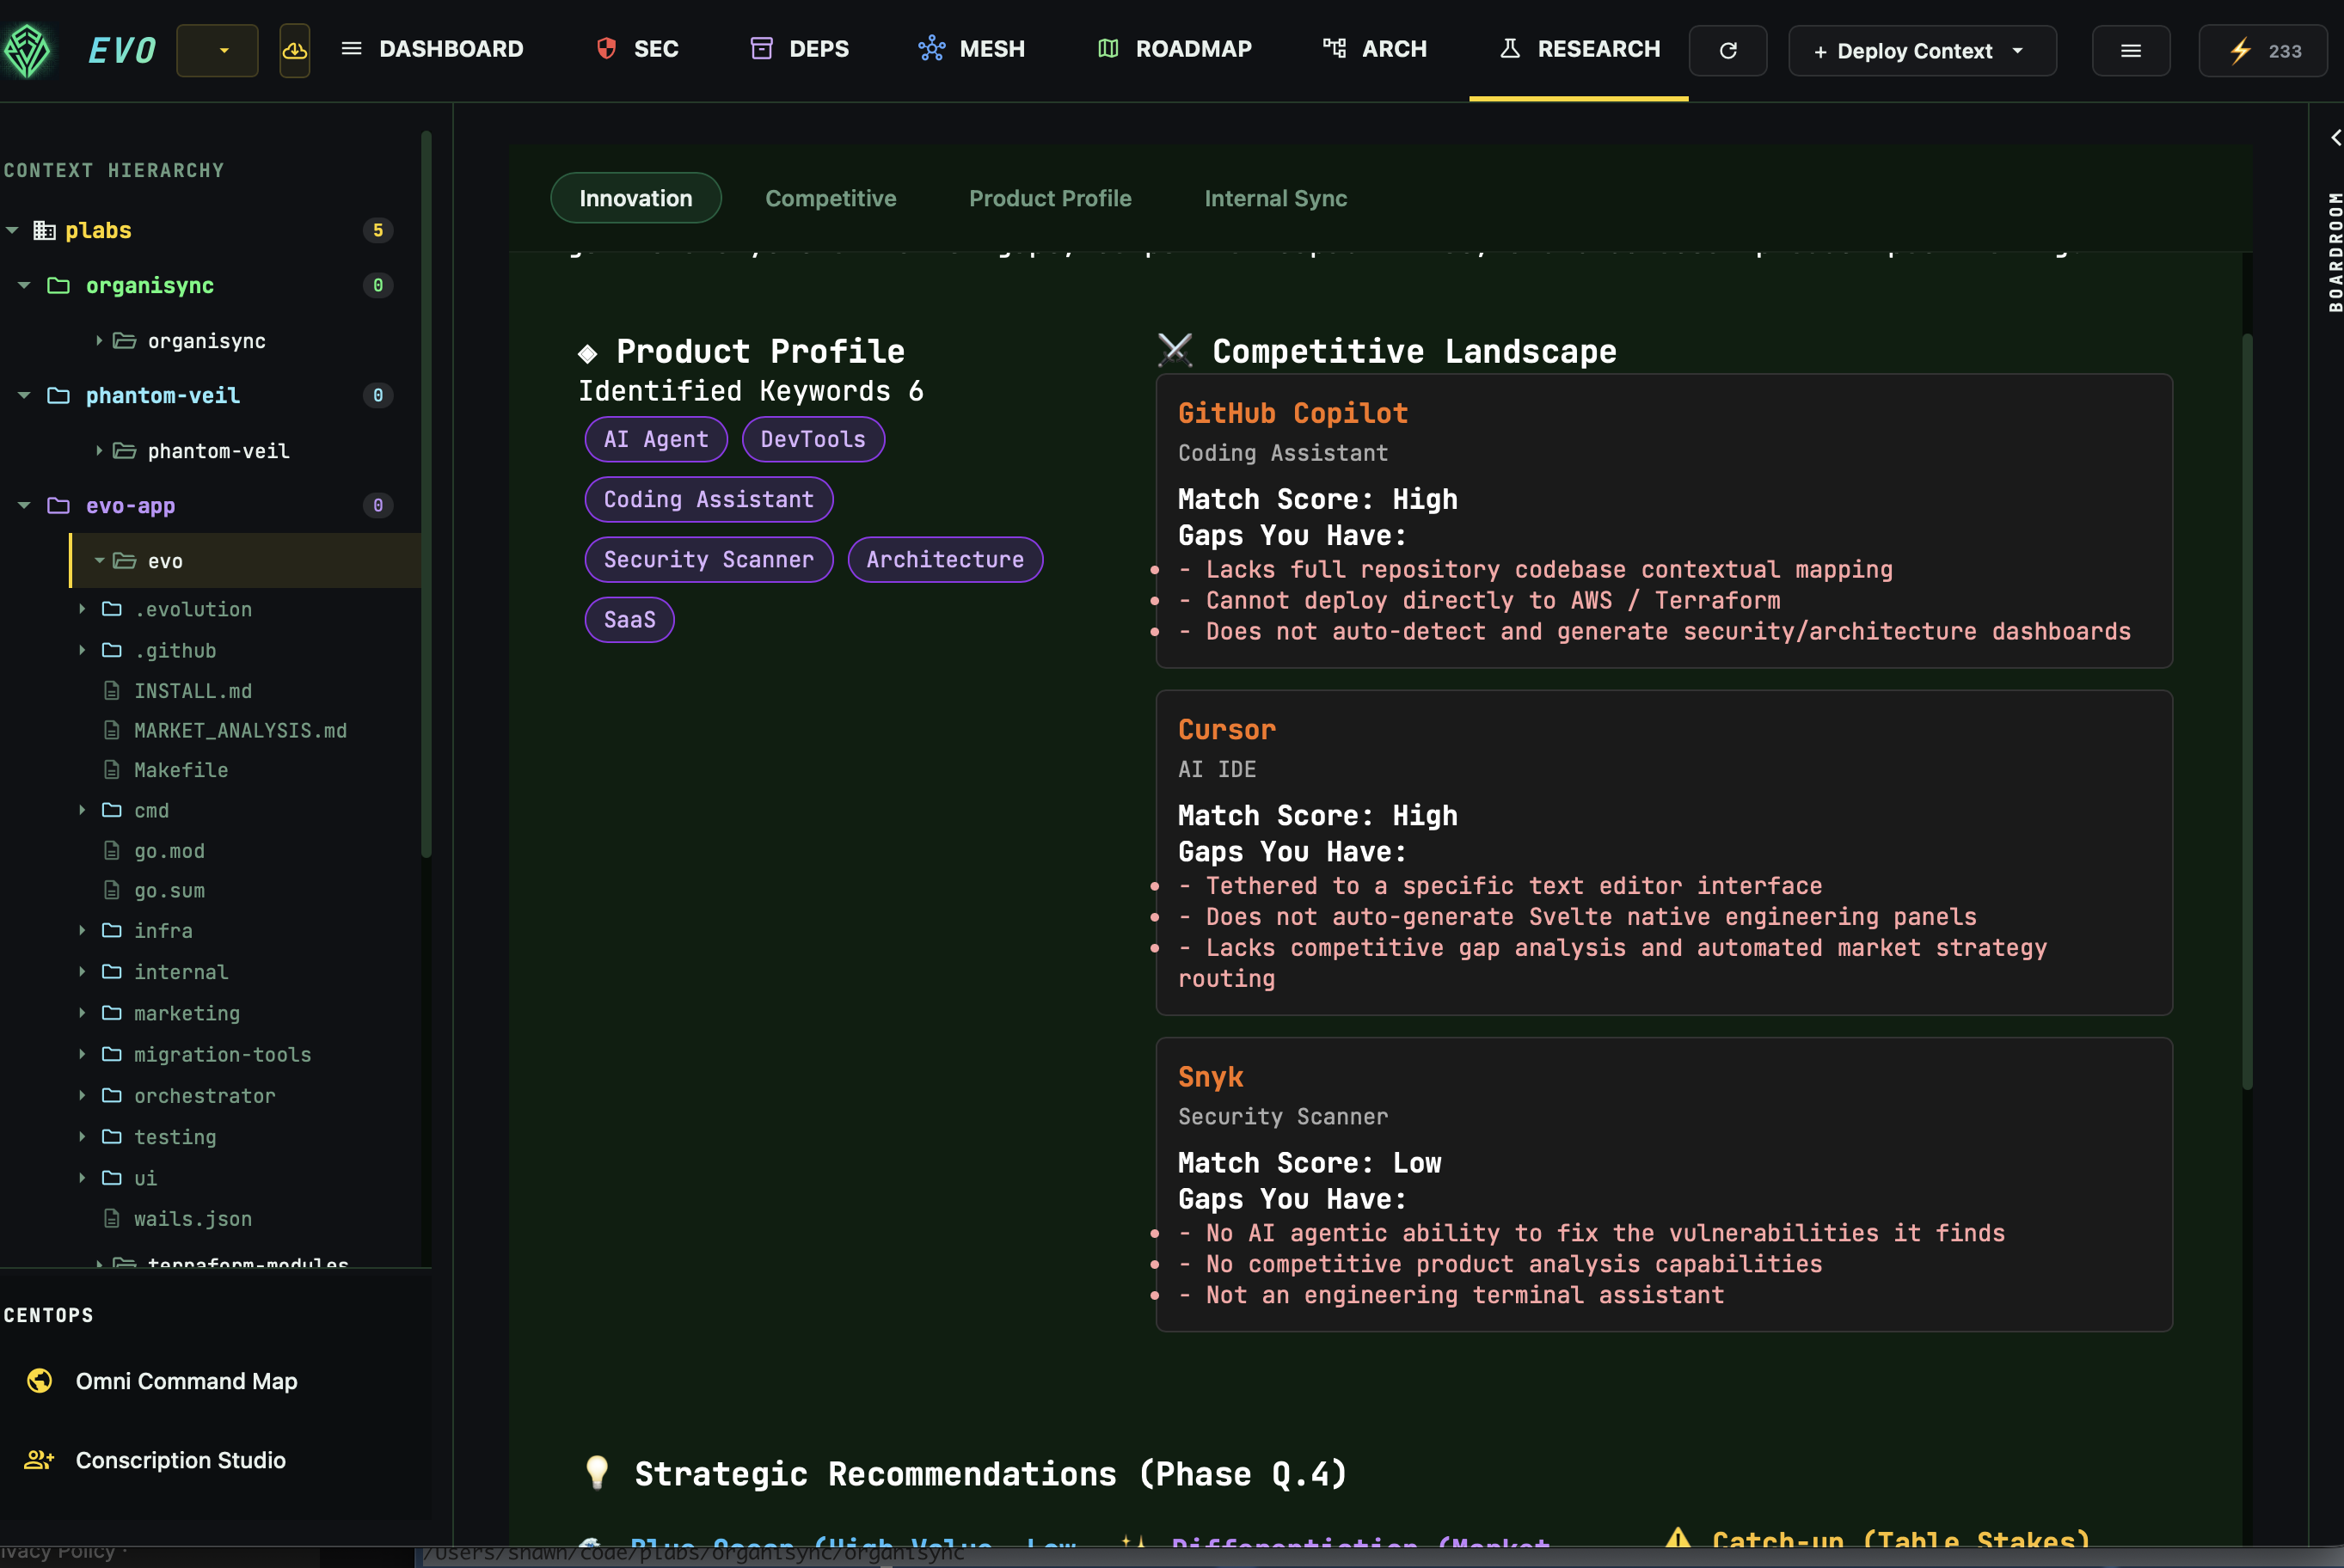Click the cloud download icon button
This screenshot has height=1568, width=2344.
pos(294,50)
